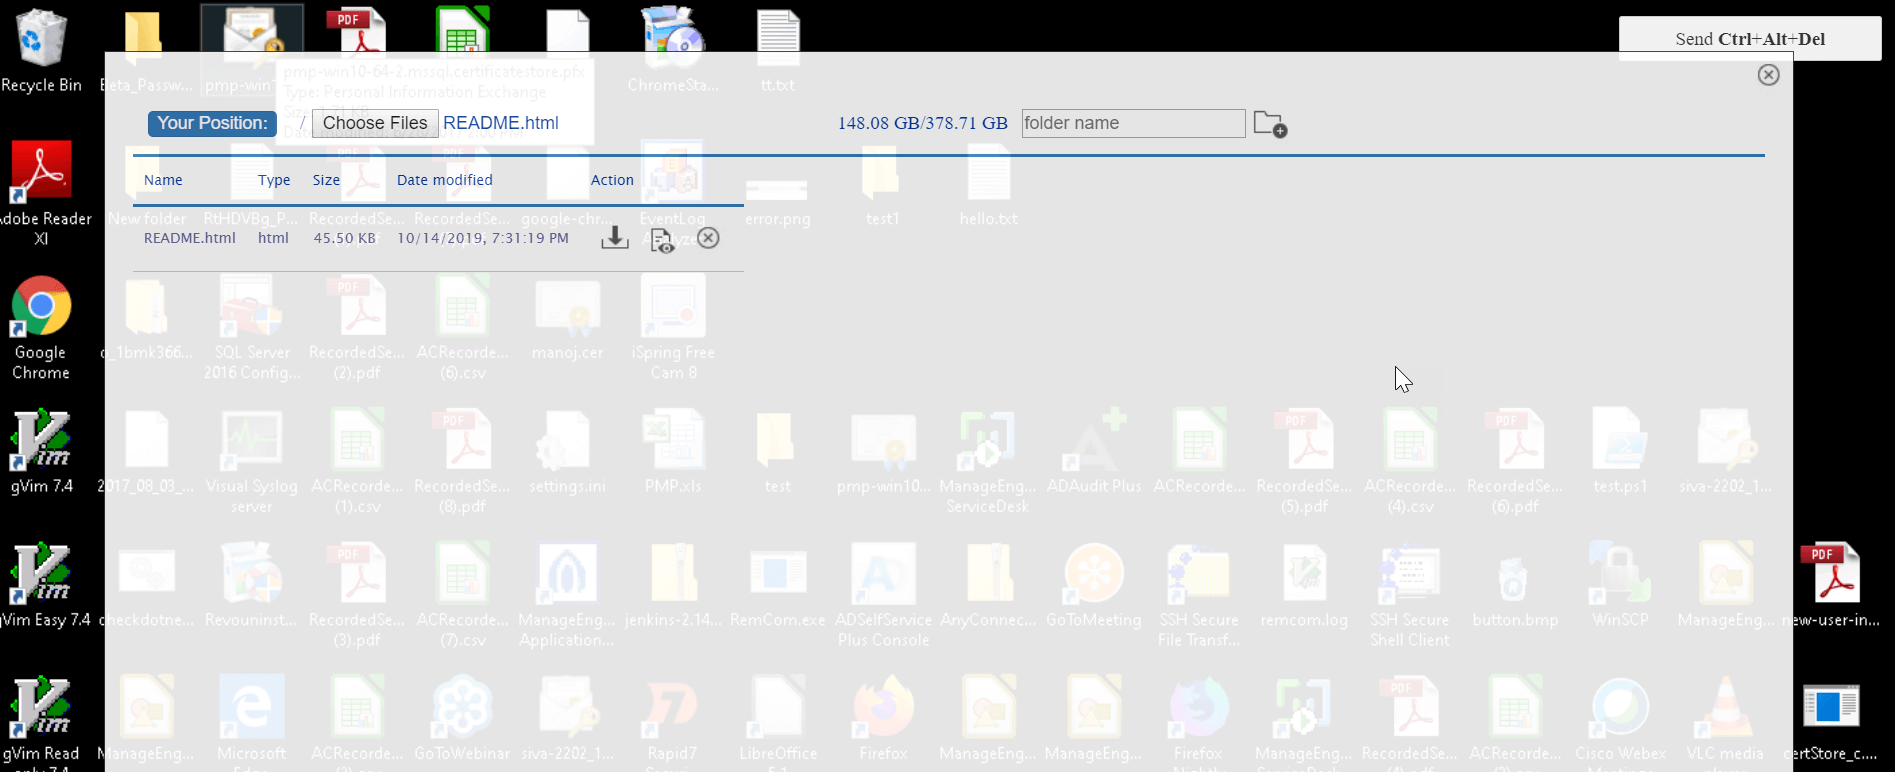The width and height of the screenshot is (1903, 772).
Task: Select the Adobe Reader XI shortcut
Action: [41, 193]
